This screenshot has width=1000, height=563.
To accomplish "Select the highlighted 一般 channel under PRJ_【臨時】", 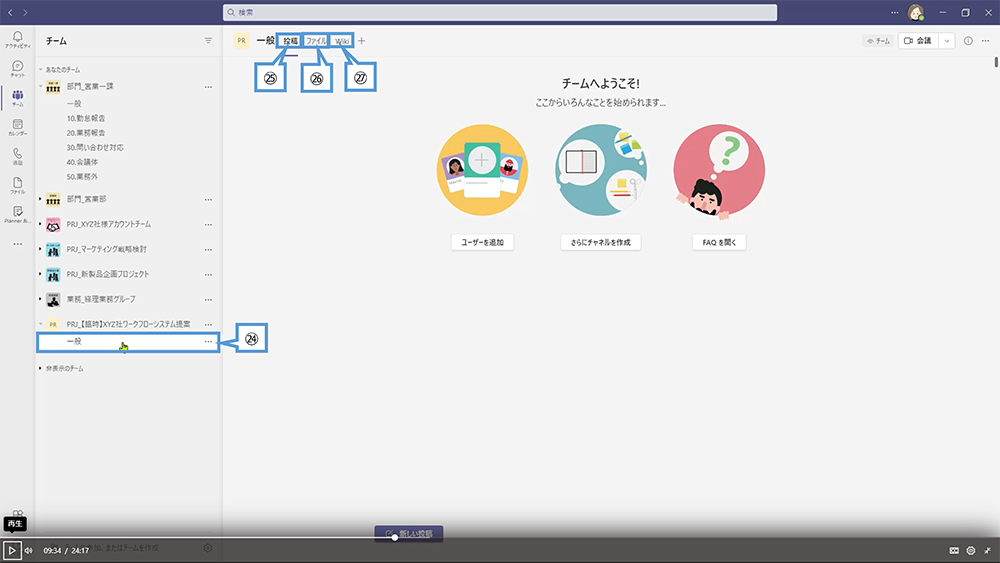I will (x=128, y=342).
